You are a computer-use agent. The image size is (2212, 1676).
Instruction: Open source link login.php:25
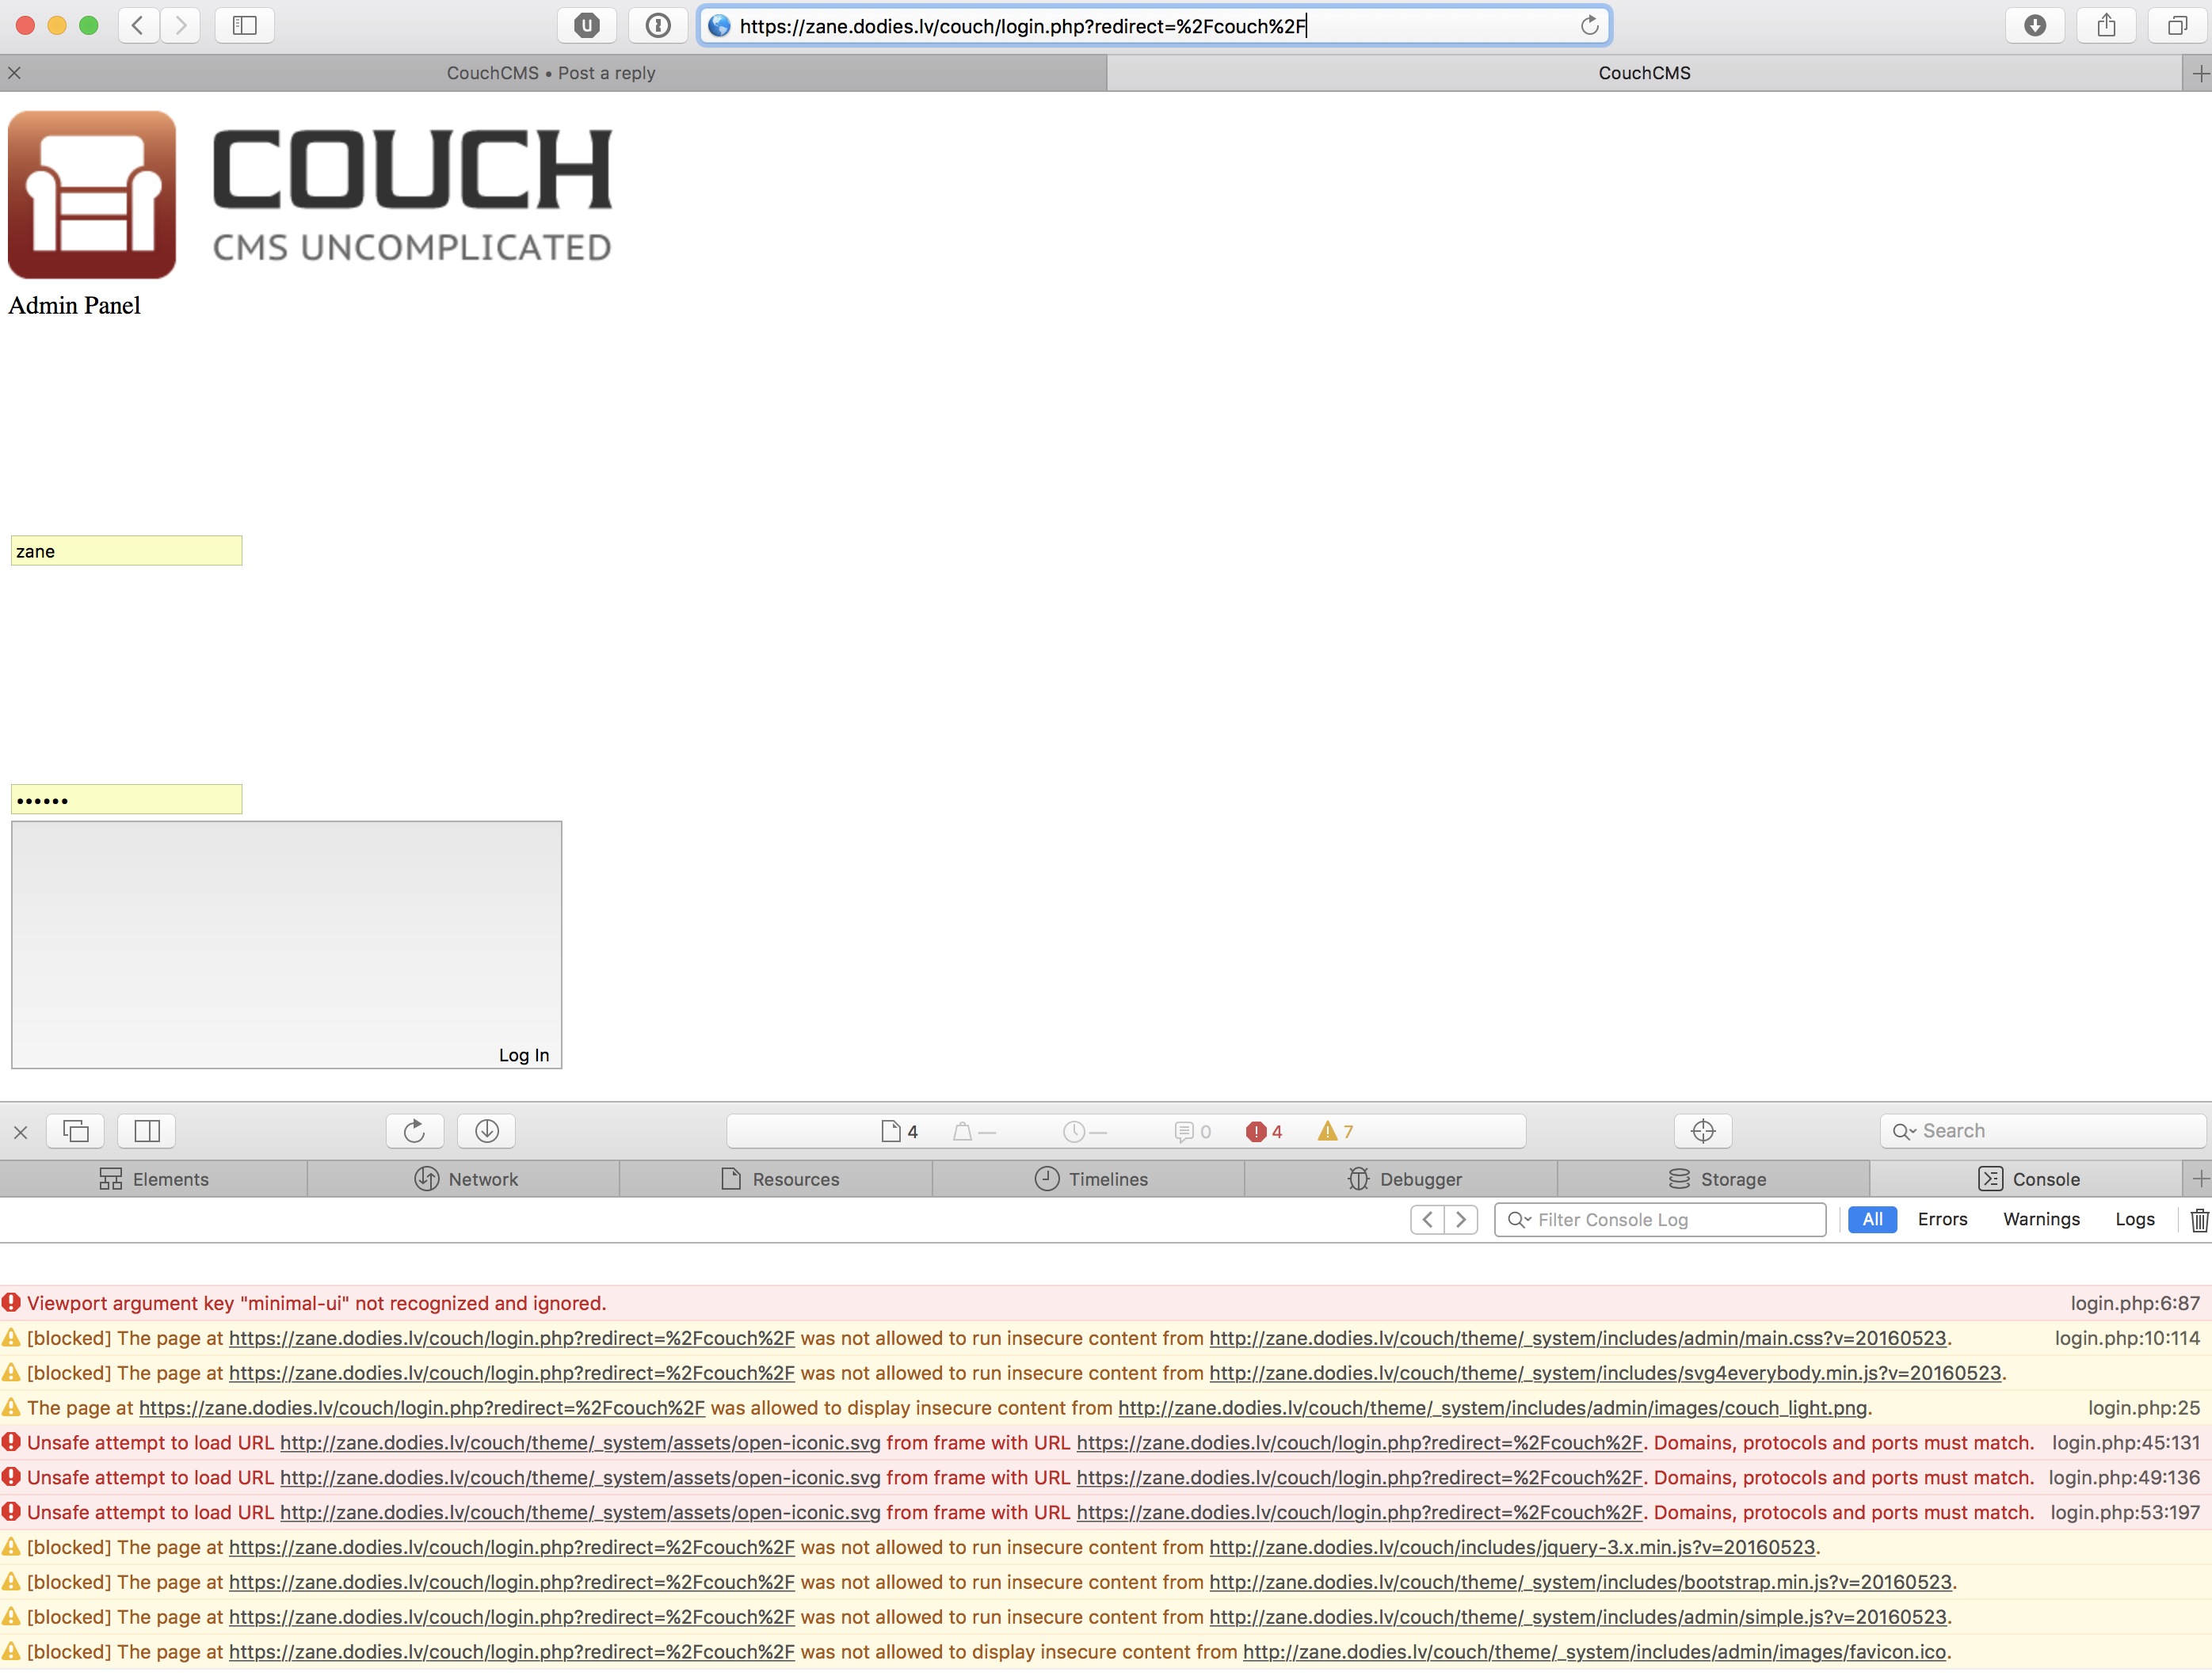click(2144, 1409)
